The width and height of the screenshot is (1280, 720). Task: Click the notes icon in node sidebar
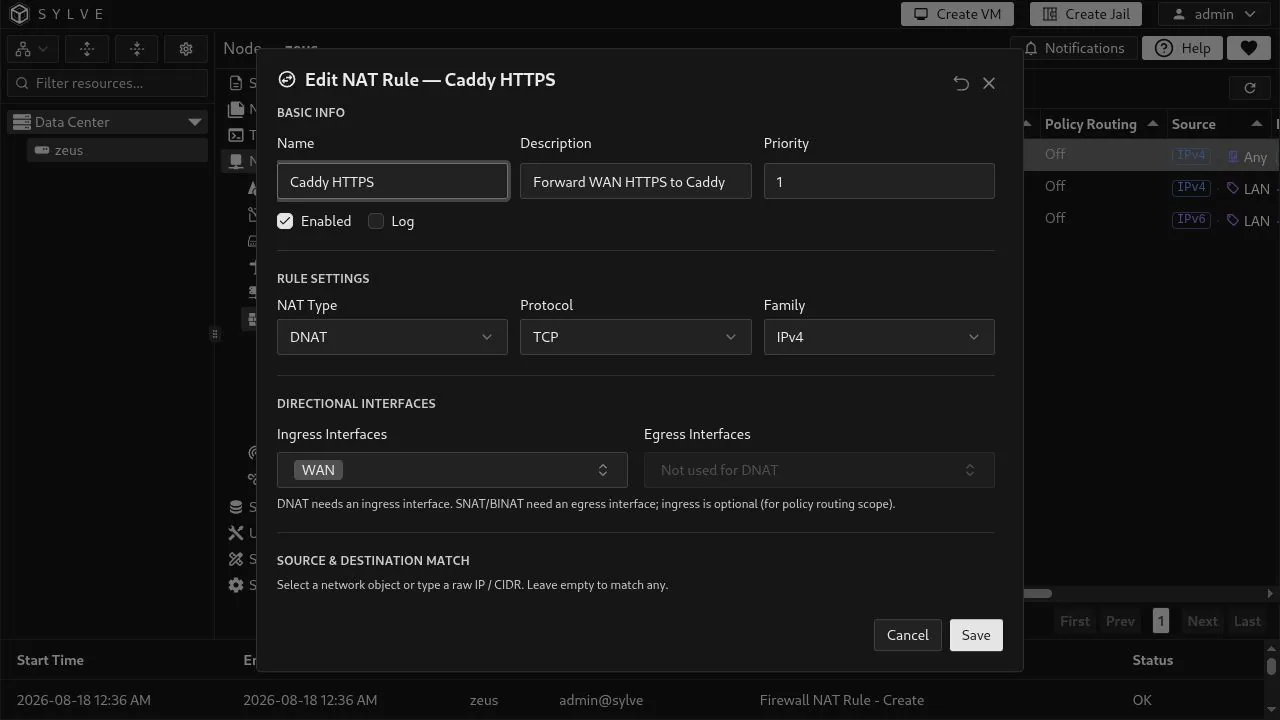[236, 109]
